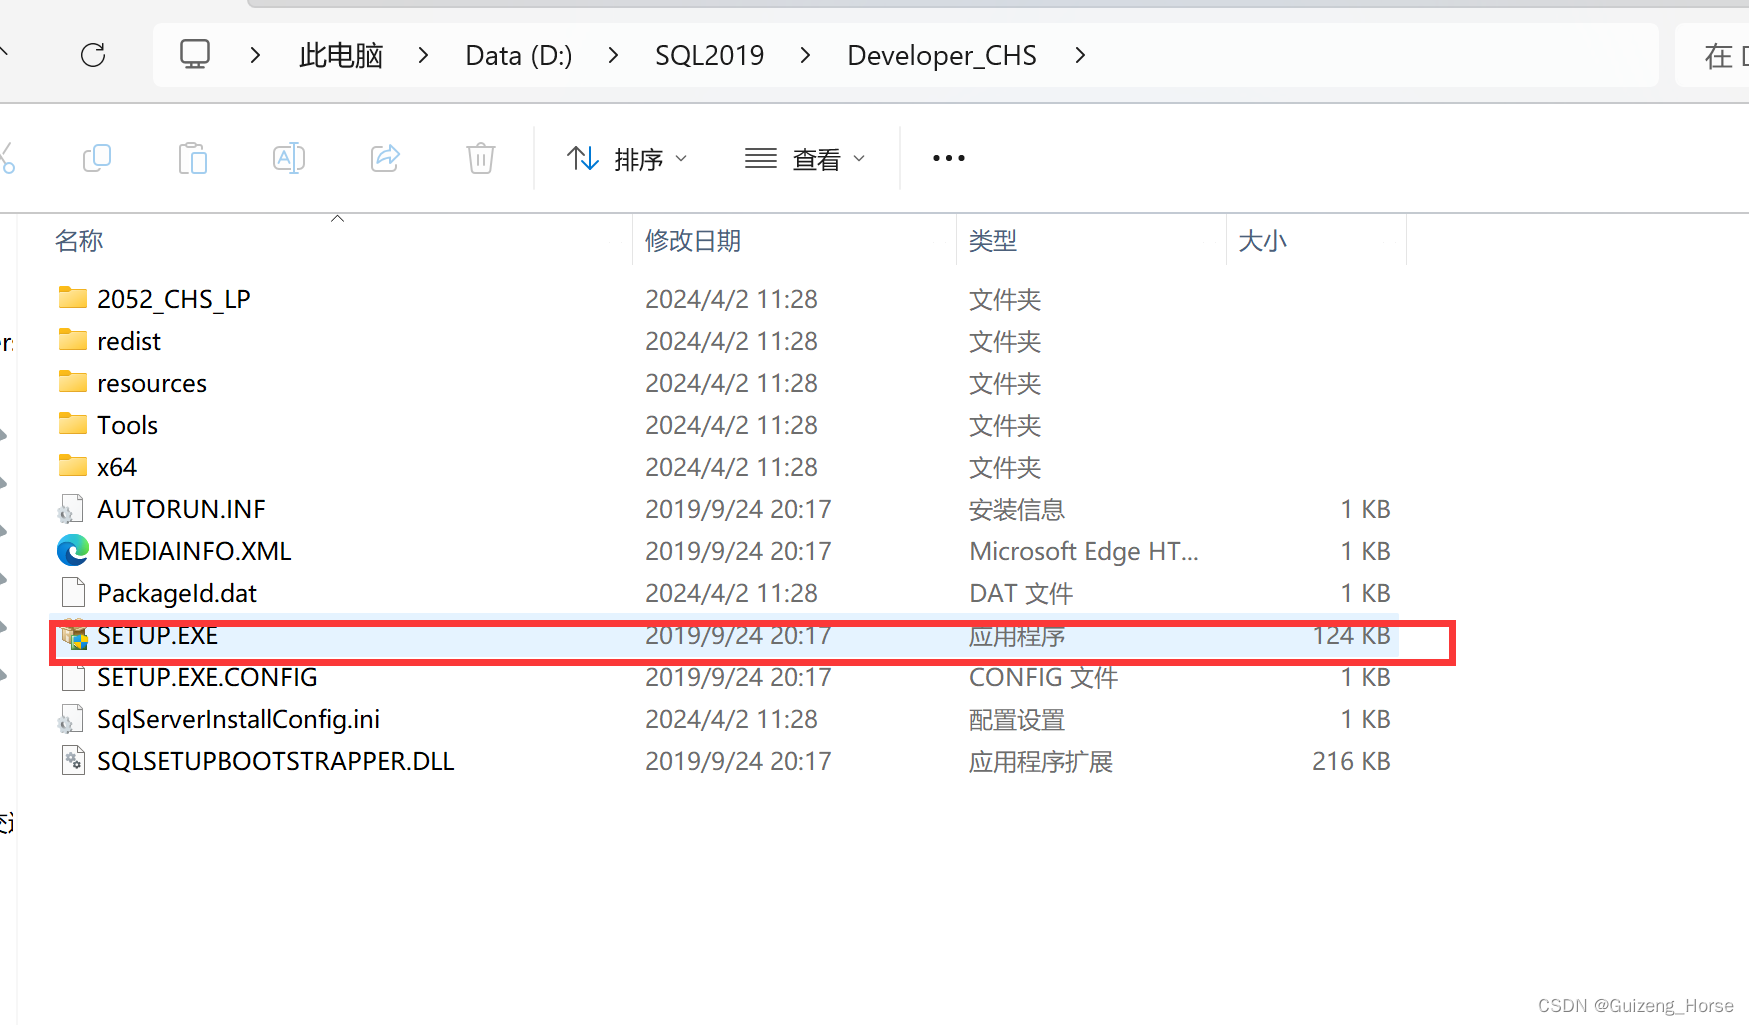The image size is (1749, 1025).
Task: Select the SETUP.EXE.CONFIG file name
Action: (x=207, y=677)
